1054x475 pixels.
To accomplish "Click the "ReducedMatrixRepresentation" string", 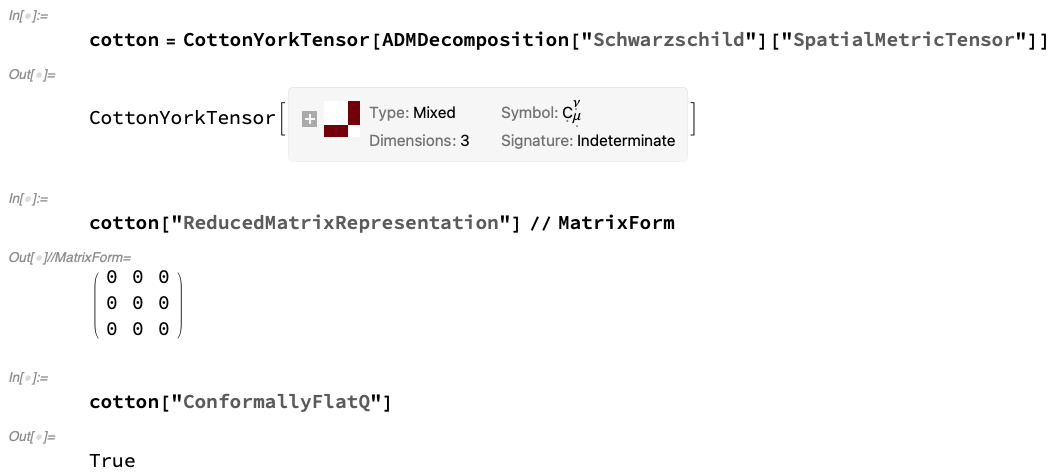I will click(x=339, y=222).
